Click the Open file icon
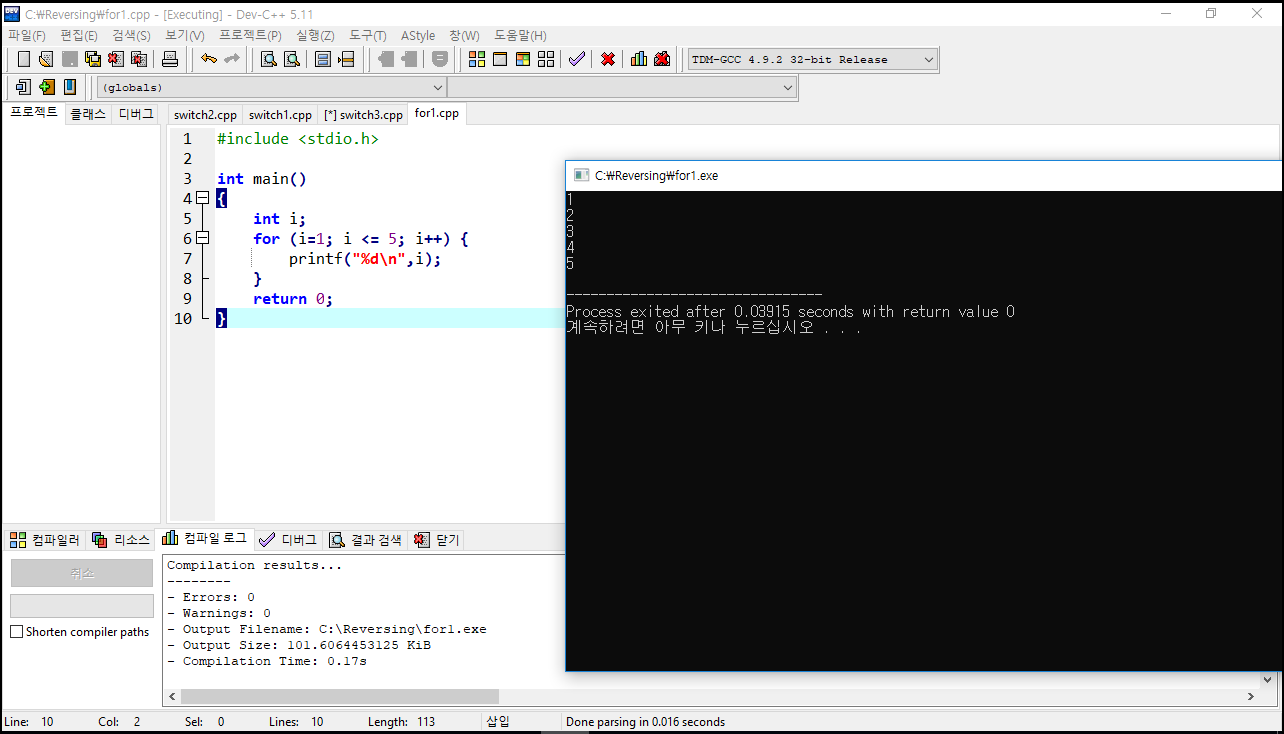The width and height of the screenshot is (1284, 734). (x=46, y=59)
